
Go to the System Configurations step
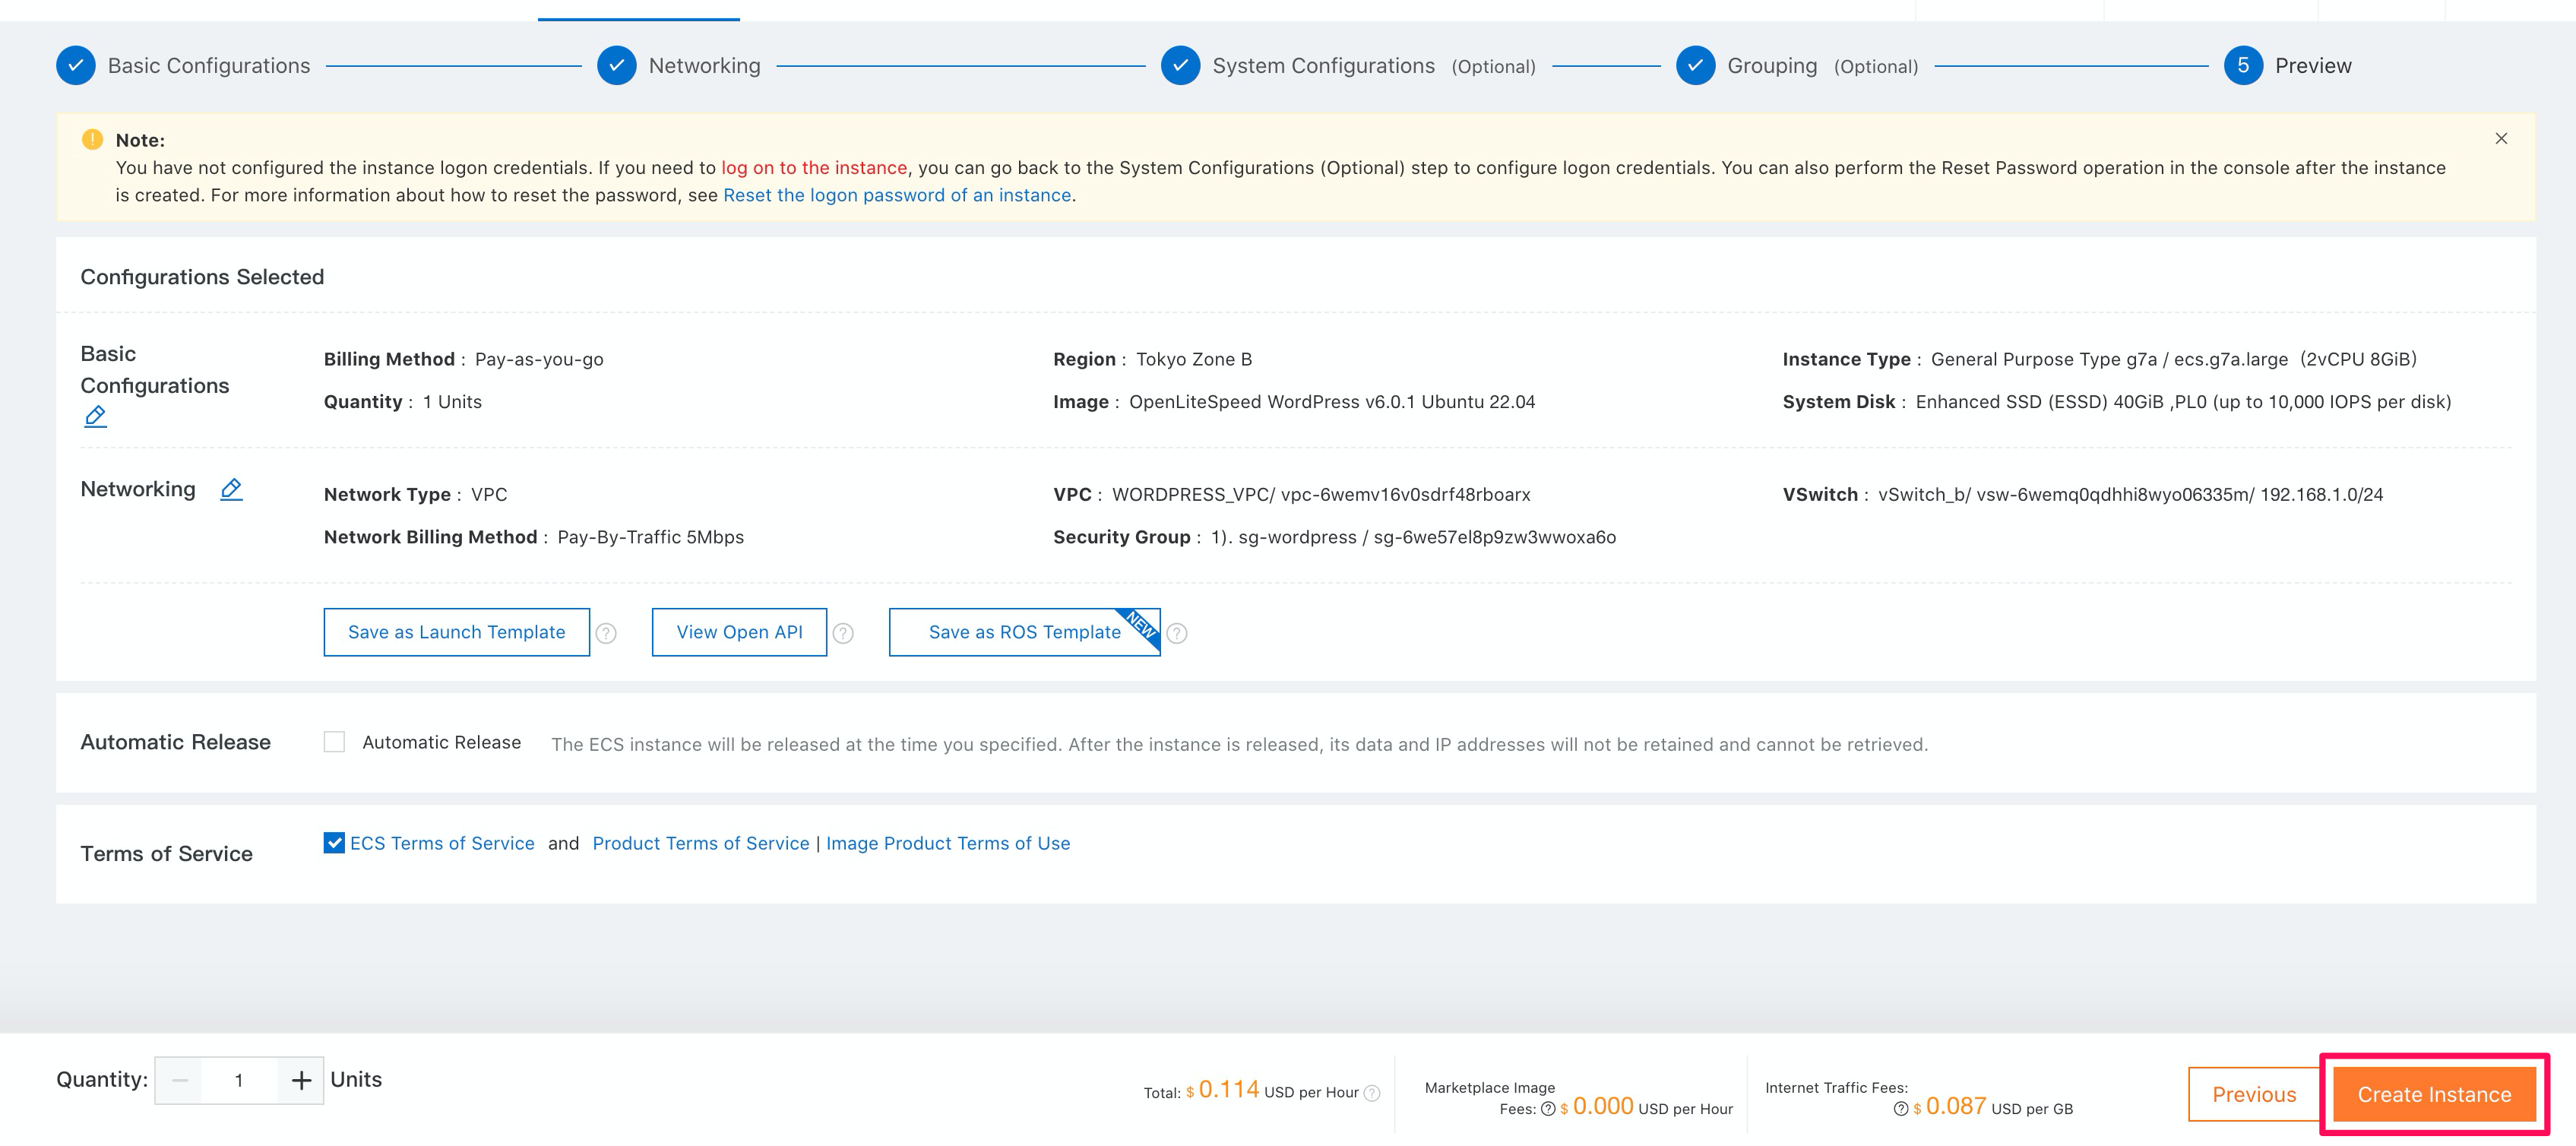tap(1322, 66)
